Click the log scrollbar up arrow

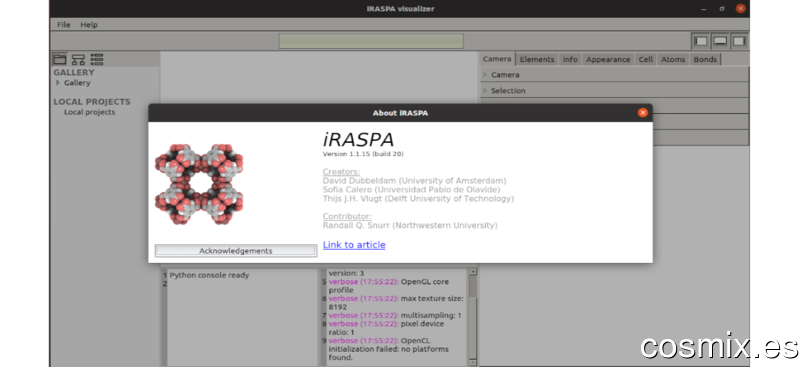tap(472, 272)
